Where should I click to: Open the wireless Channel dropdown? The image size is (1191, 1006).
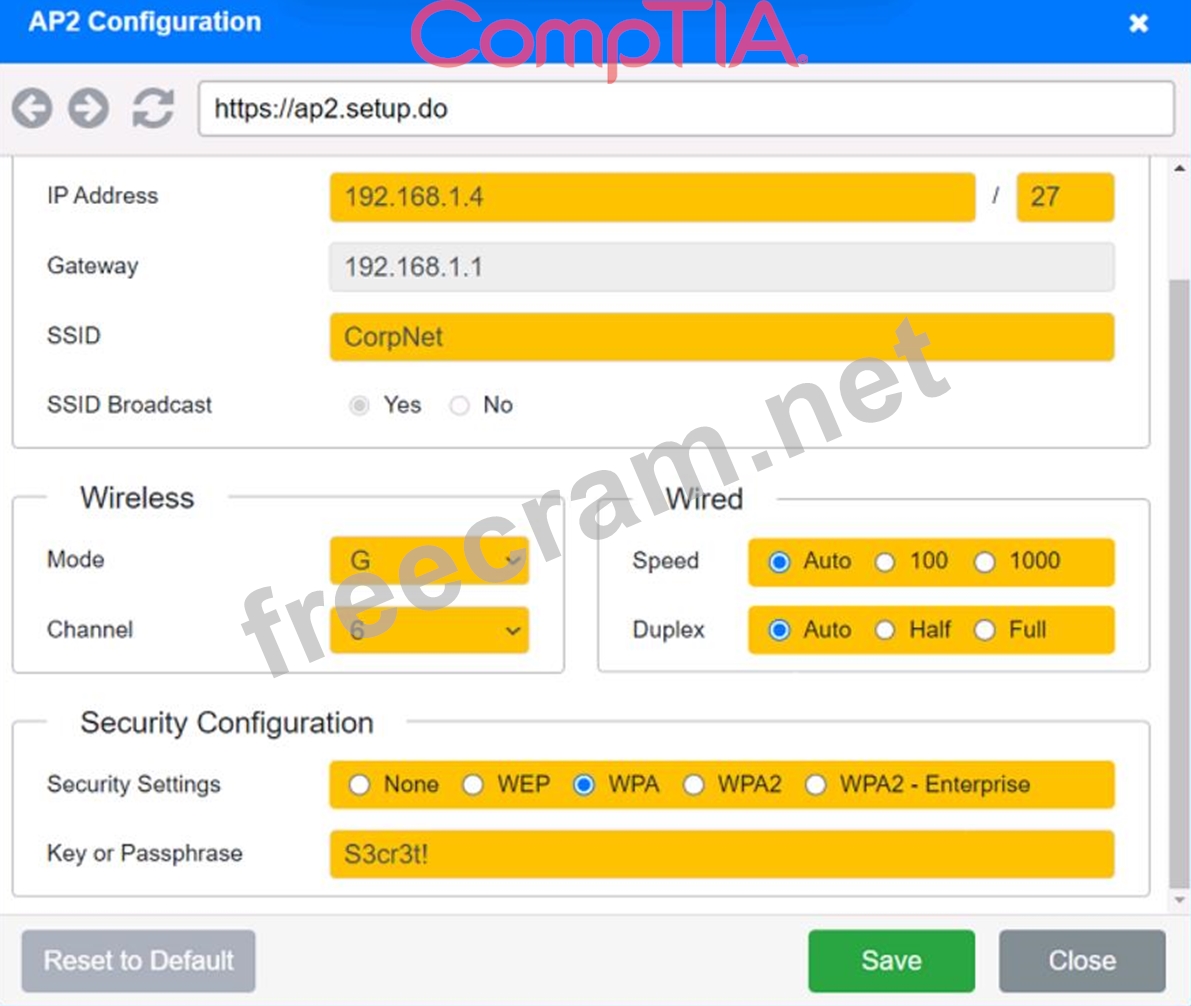(429, 630)
